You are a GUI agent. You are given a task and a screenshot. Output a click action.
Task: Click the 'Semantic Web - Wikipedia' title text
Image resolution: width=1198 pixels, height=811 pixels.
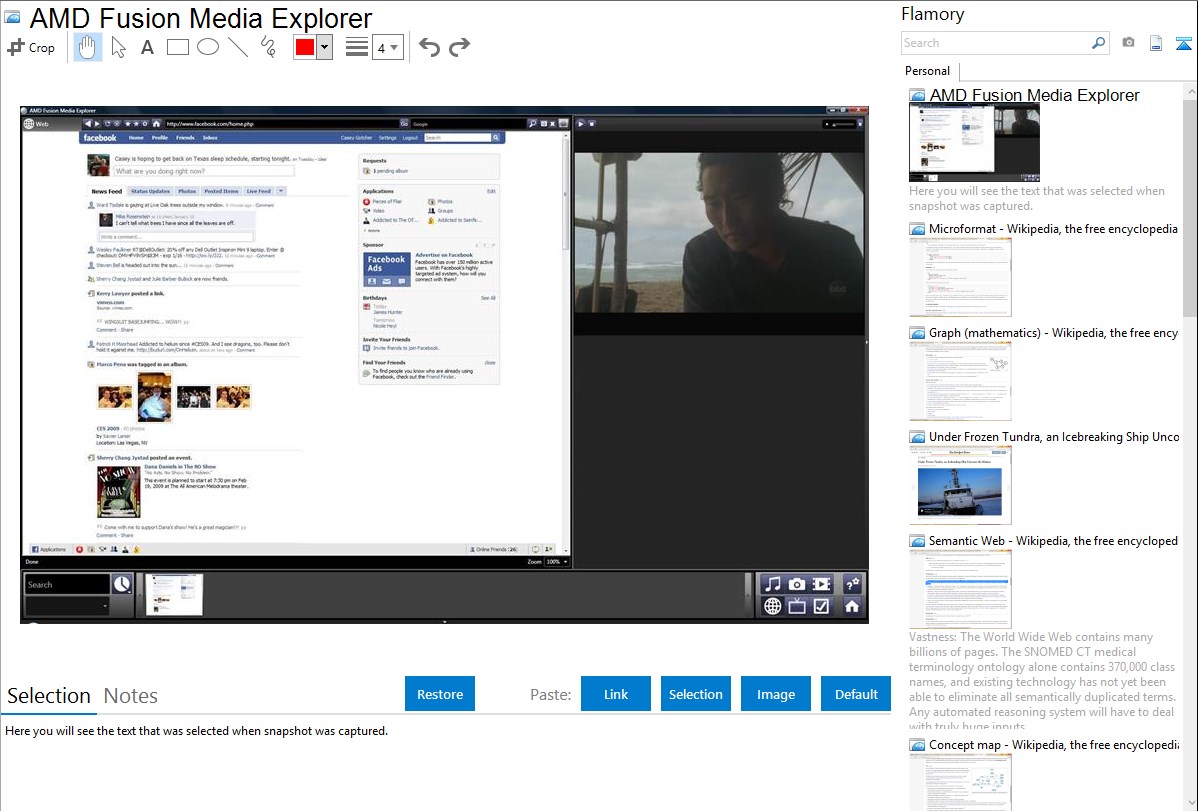click(x=1054, y=541)
